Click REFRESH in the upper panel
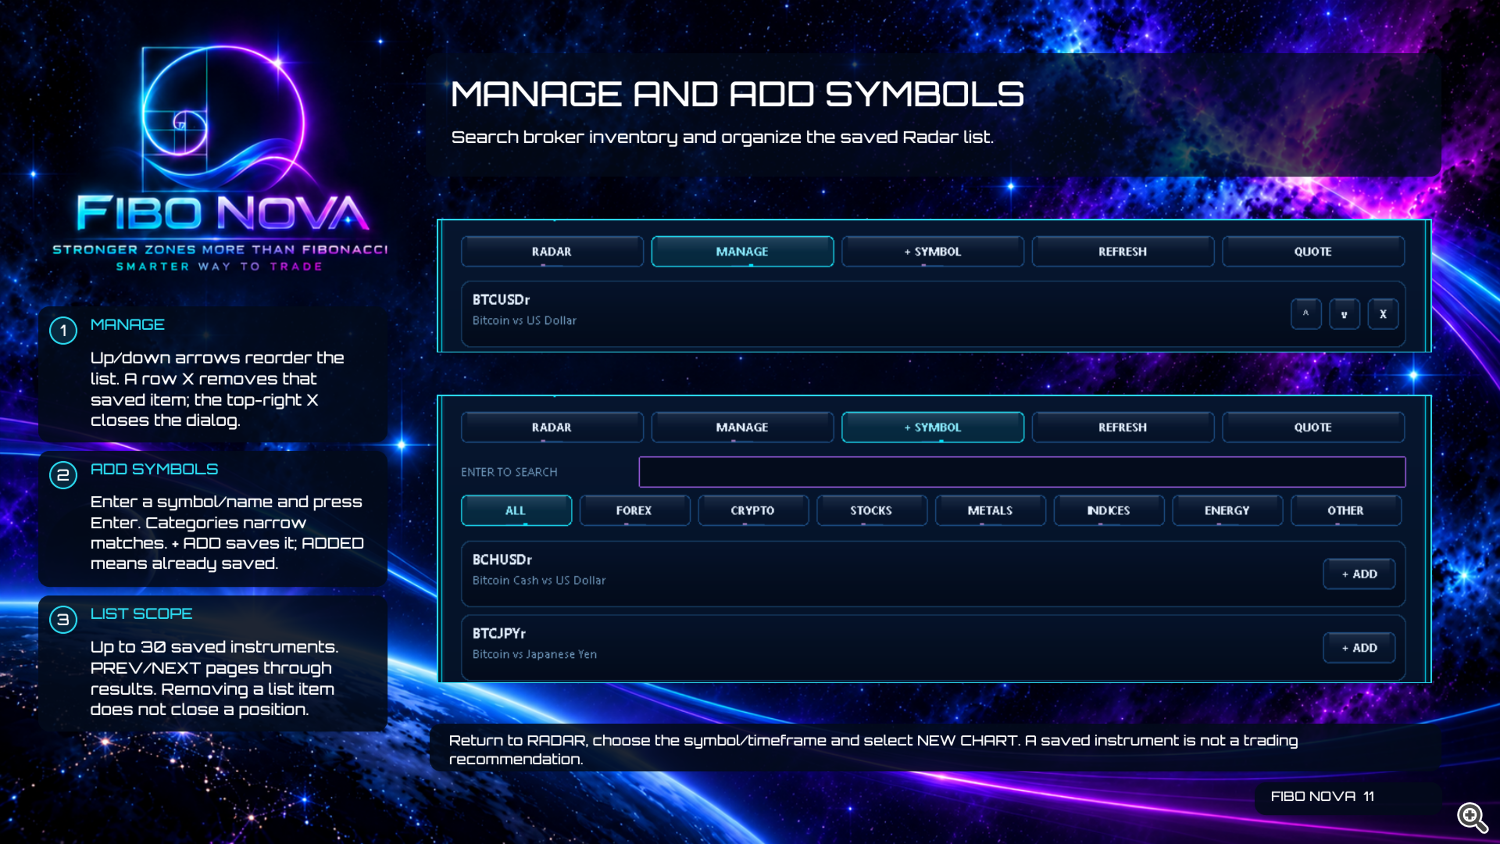Screen dimensions: 1500x844 (x=1123, y=252)
